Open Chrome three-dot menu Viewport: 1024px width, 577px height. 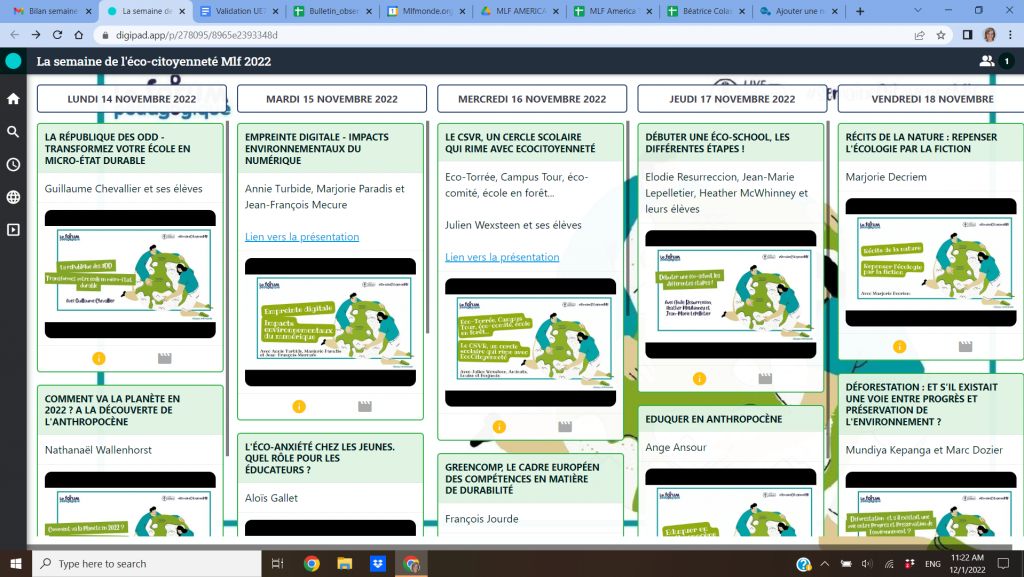pyautogui.click(x=1011, y=35)
